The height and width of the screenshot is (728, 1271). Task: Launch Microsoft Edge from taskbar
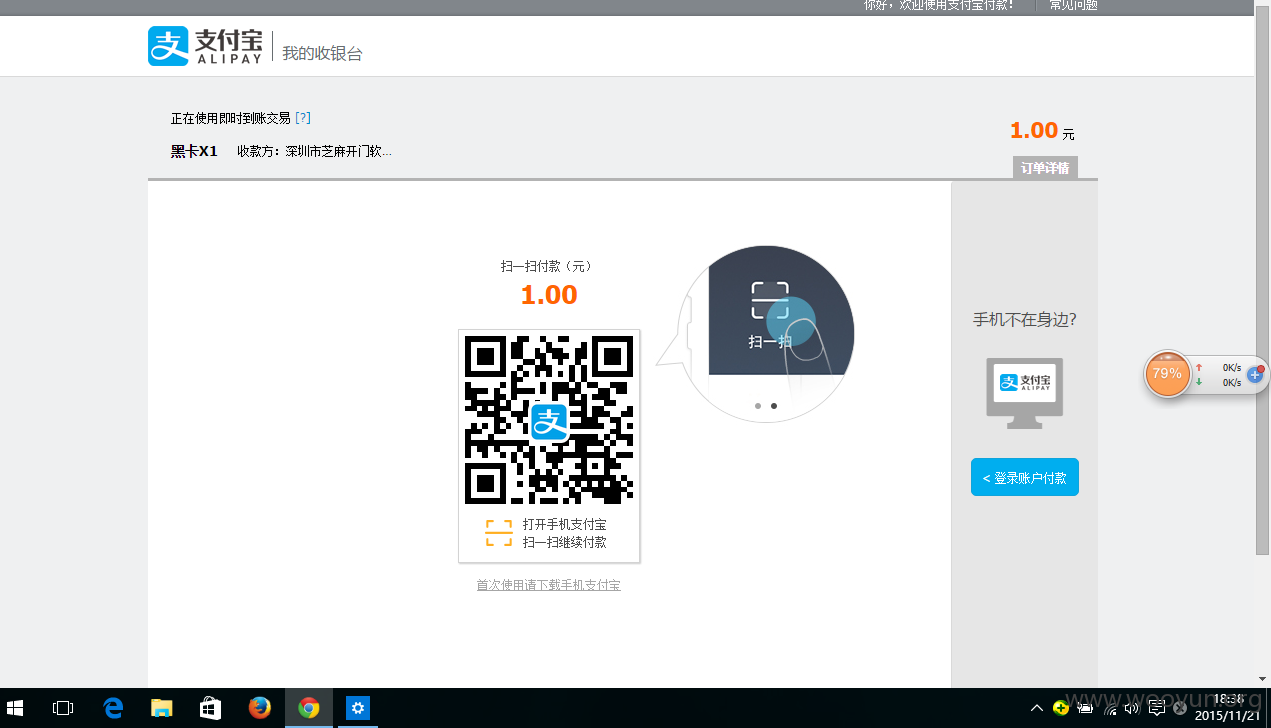point(113,708)
